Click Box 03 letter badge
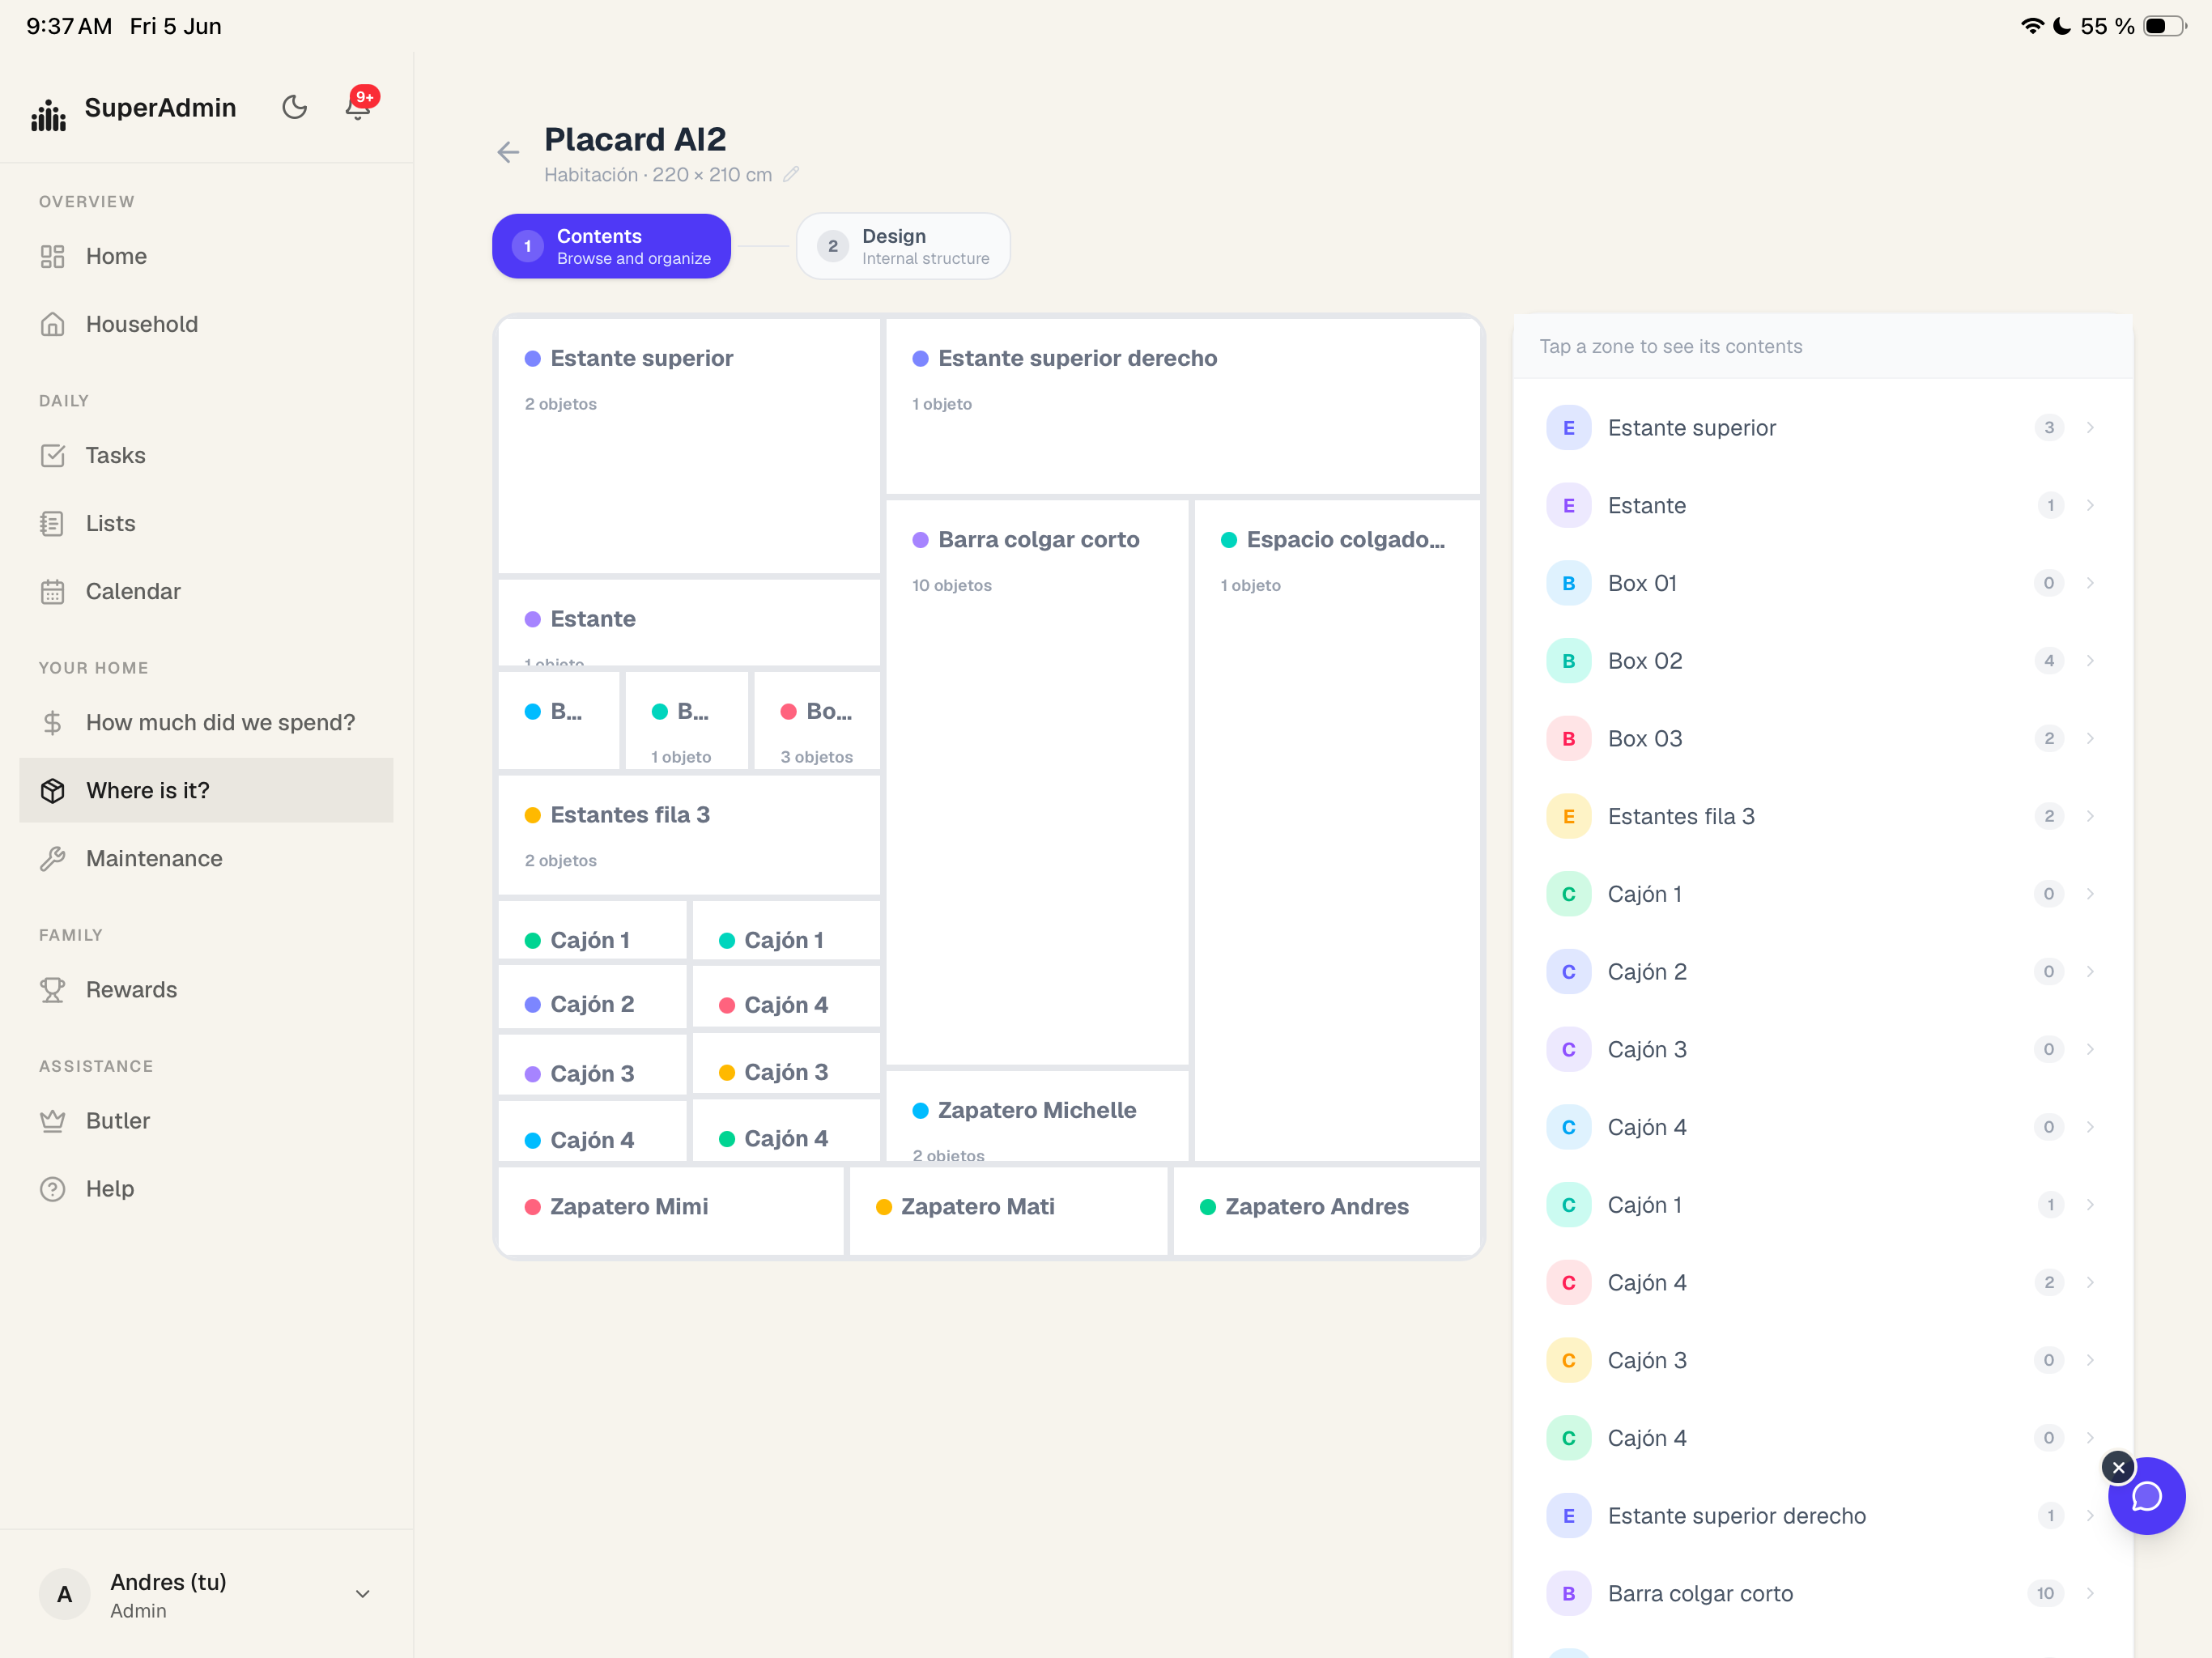 click(1568, 738)
